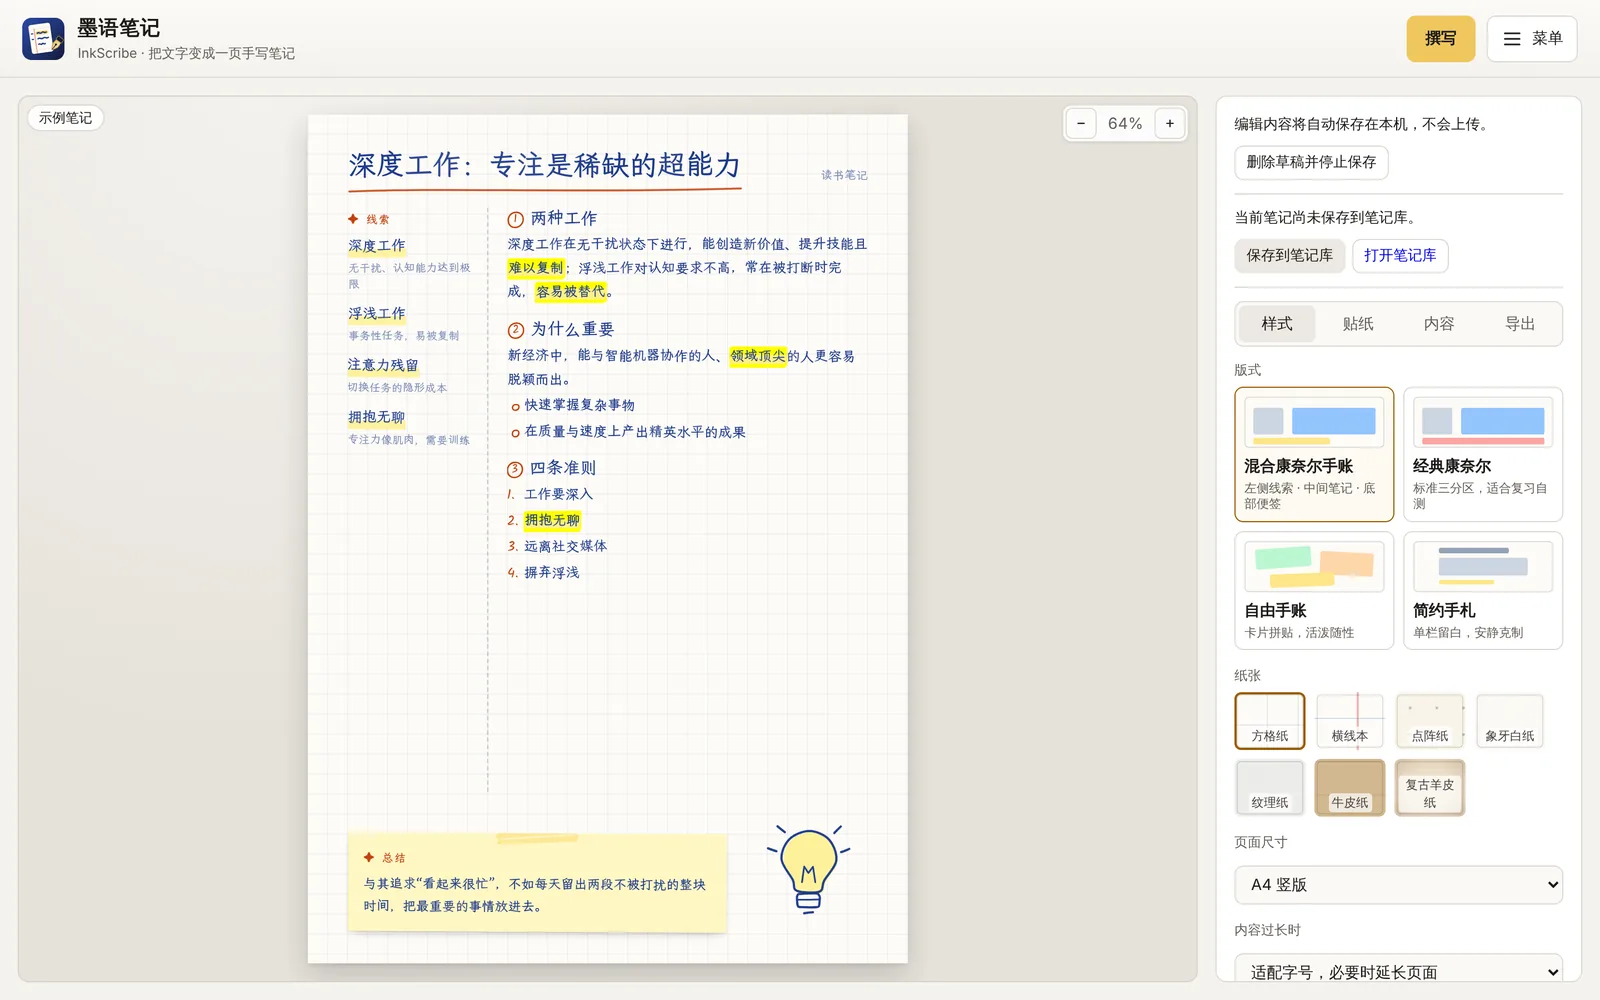Select the 混合康奈尔手账 layout card
This screenshot has width=1600, height=1000.
[x=1314, y=455]
